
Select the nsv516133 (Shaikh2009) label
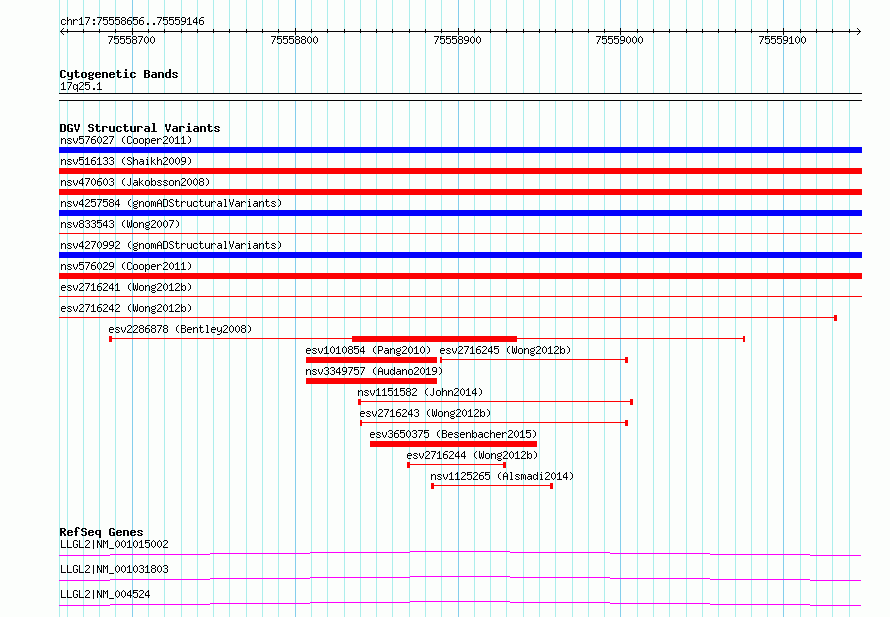[126, 161]
